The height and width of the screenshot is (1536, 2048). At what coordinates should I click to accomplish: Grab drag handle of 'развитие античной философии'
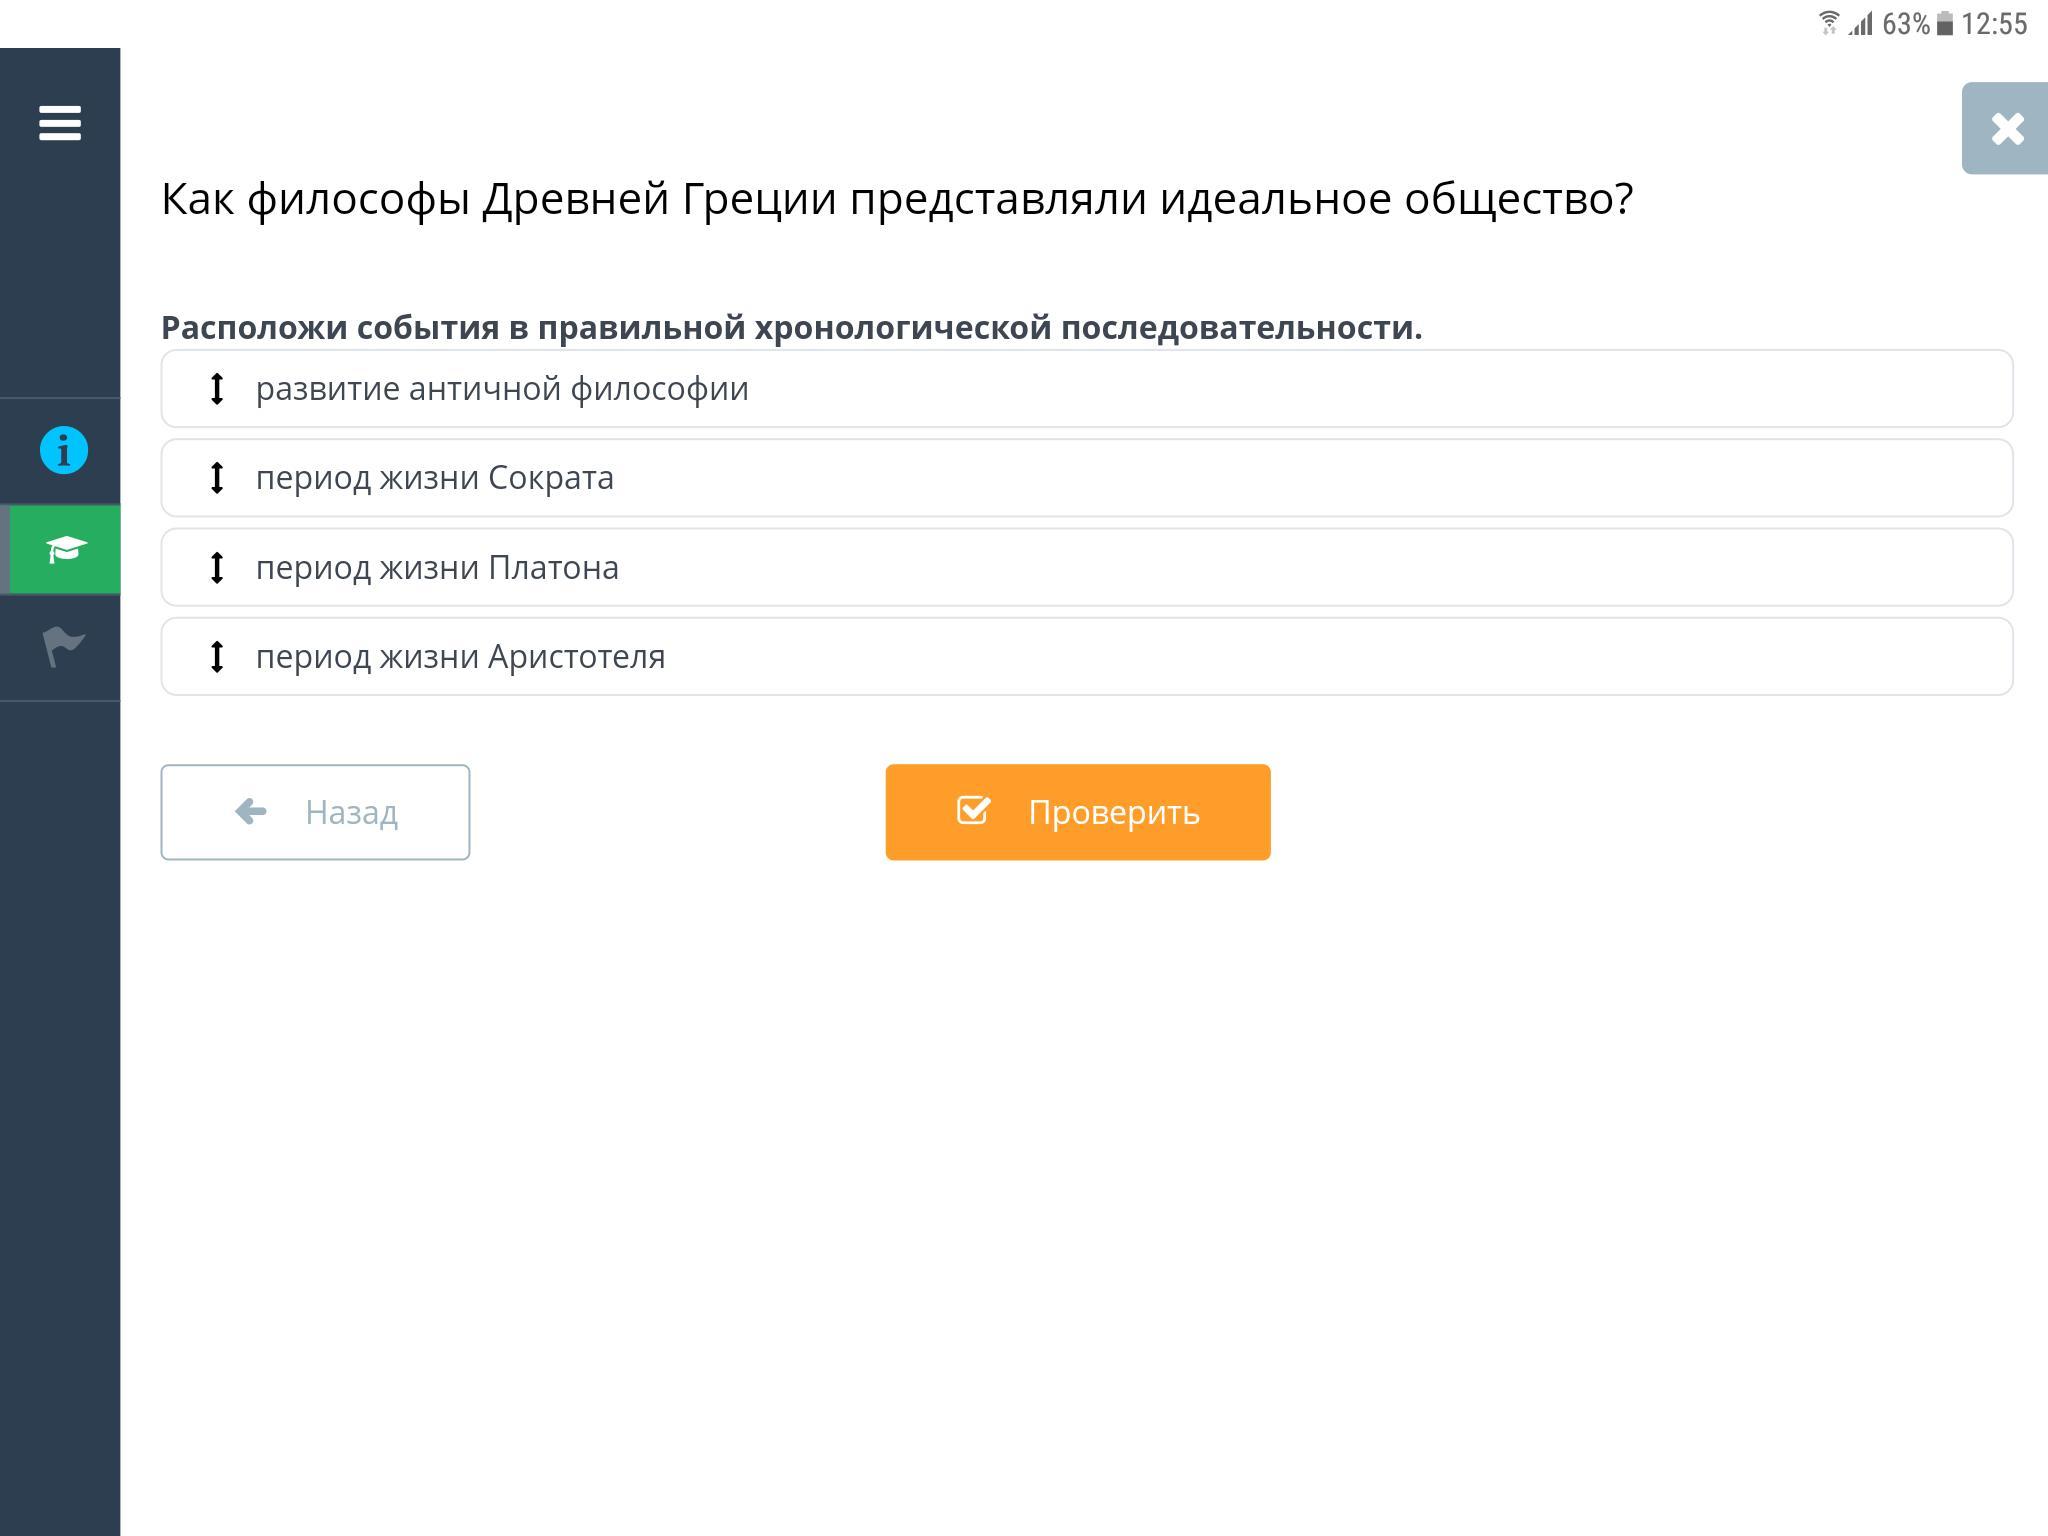tap(217, 388)
